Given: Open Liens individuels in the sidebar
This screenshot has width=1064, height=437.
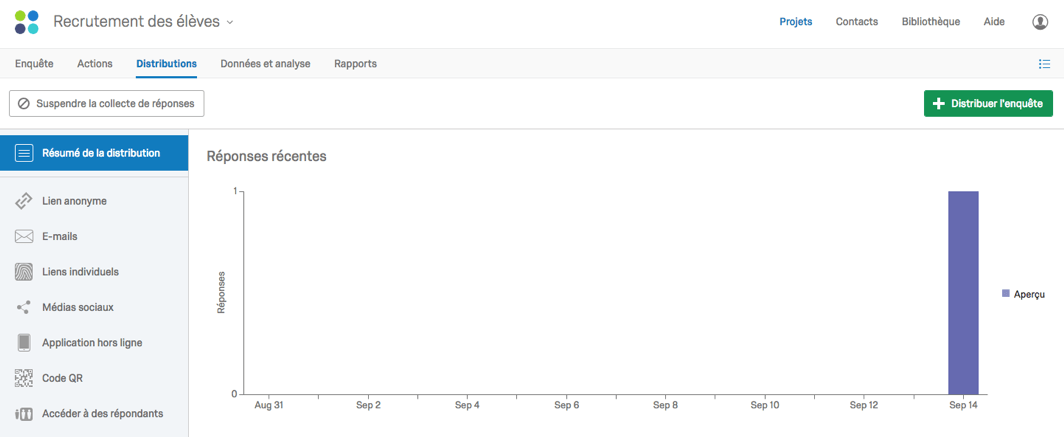Looking at the screenshot, I should [x=94, y=272].
